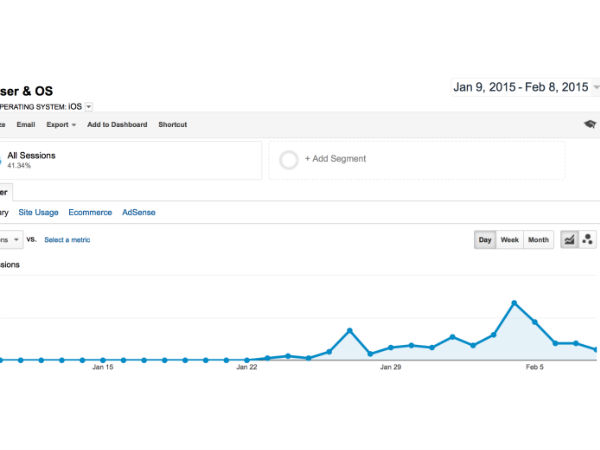The image size is (600, 450).
Task: Open the education graduation cap icon
Action: [590, 125]
